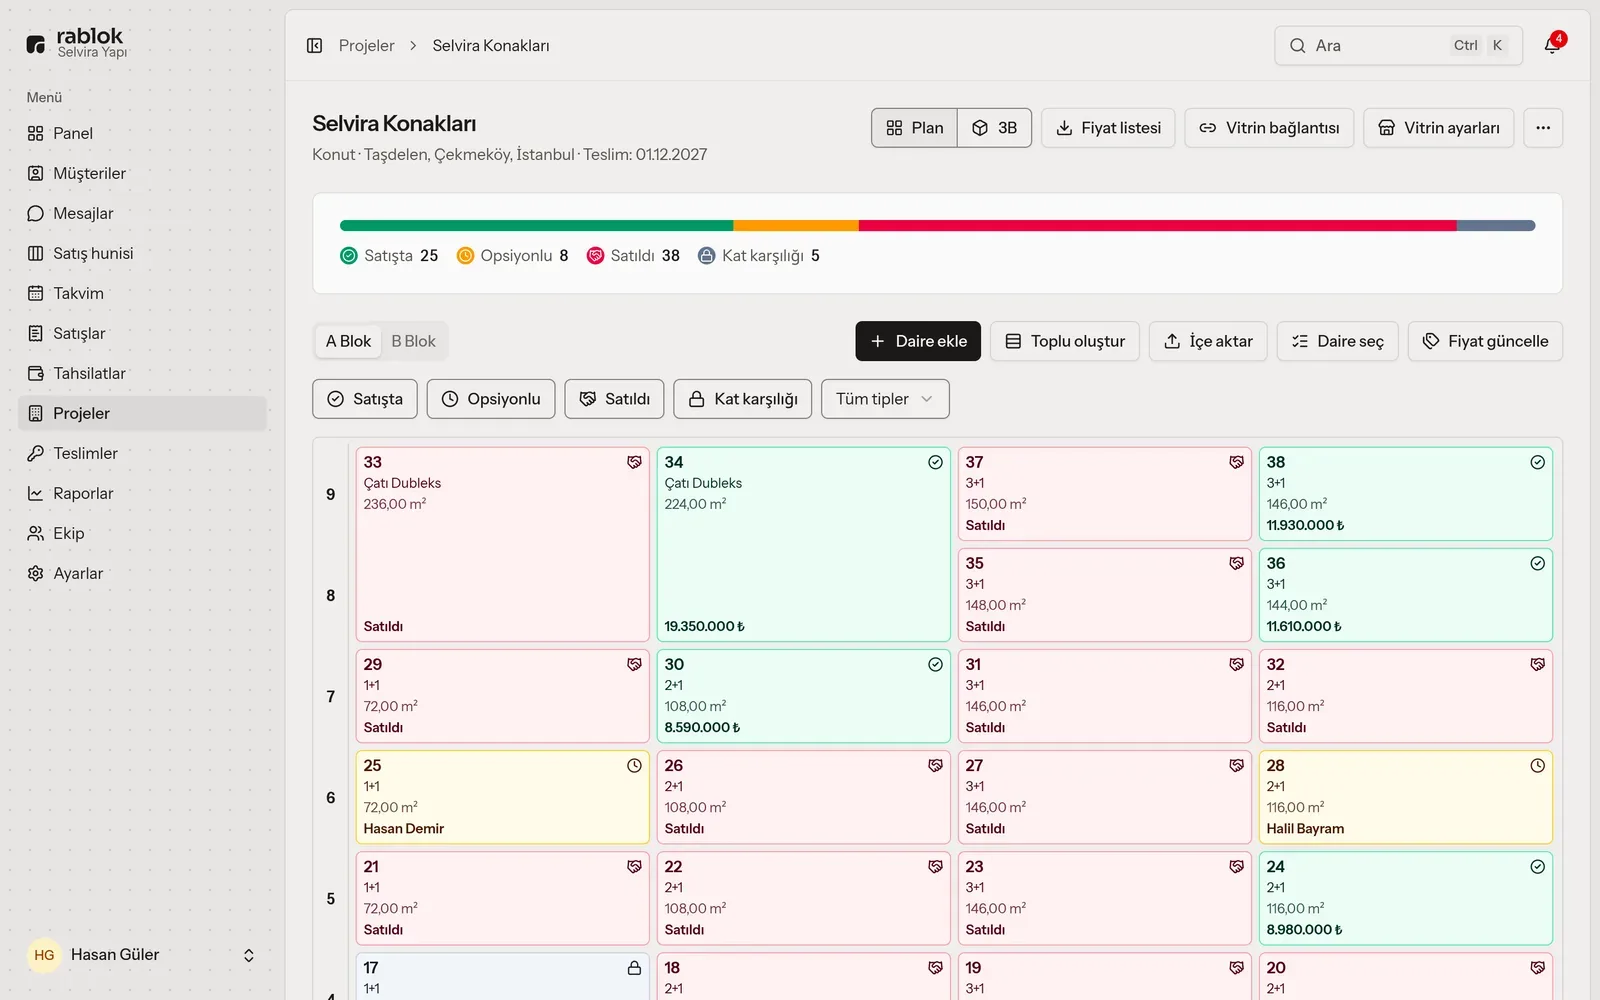Click Fiyat güncelle button
Image resolution: width=1600 pixels, height=1000 pixels.
(1485, 341)
